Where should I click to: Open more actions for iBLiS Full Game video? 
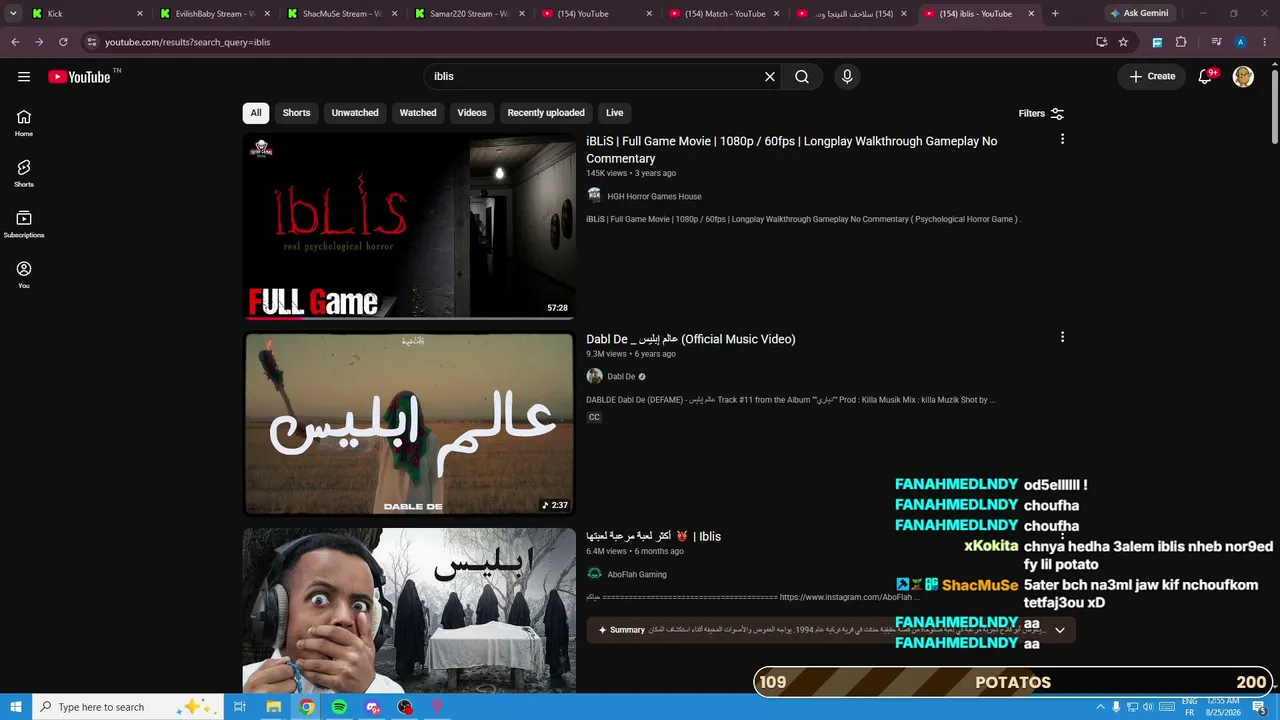pos(1062,140)
